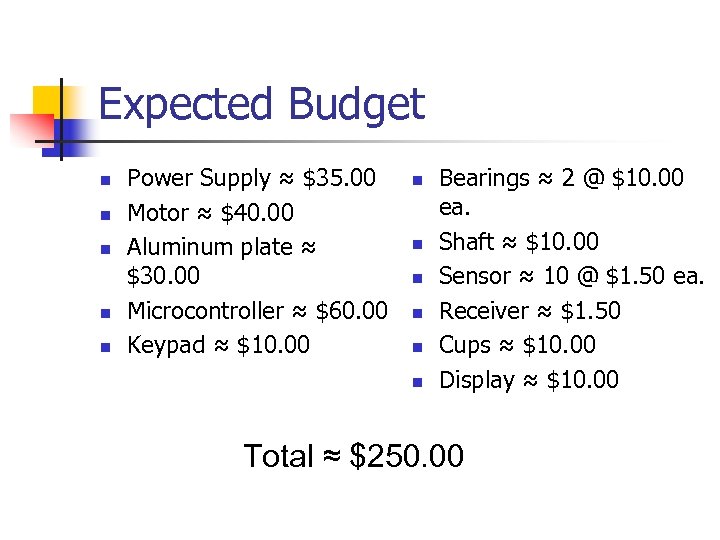Image resolution: width=720 pixels, height=540 pixels.
Task: Click the "Microcontroller ≈ $60.00" line
Action: pyautogui.click(x=257, y=311)
